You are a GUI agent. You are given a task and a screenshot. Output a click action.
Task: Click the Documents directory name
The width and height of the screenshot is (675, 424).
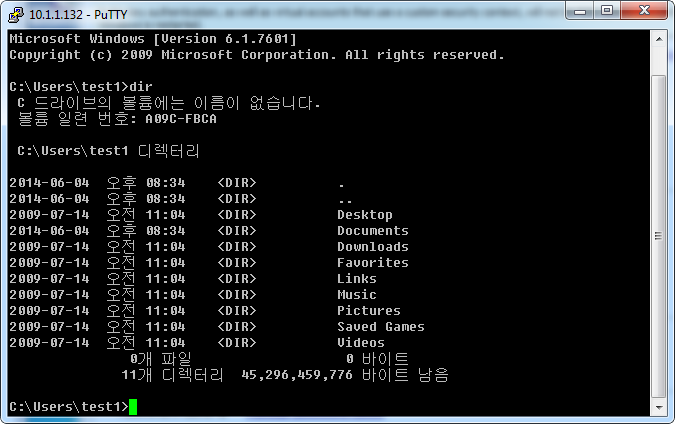tap(373, 231)
